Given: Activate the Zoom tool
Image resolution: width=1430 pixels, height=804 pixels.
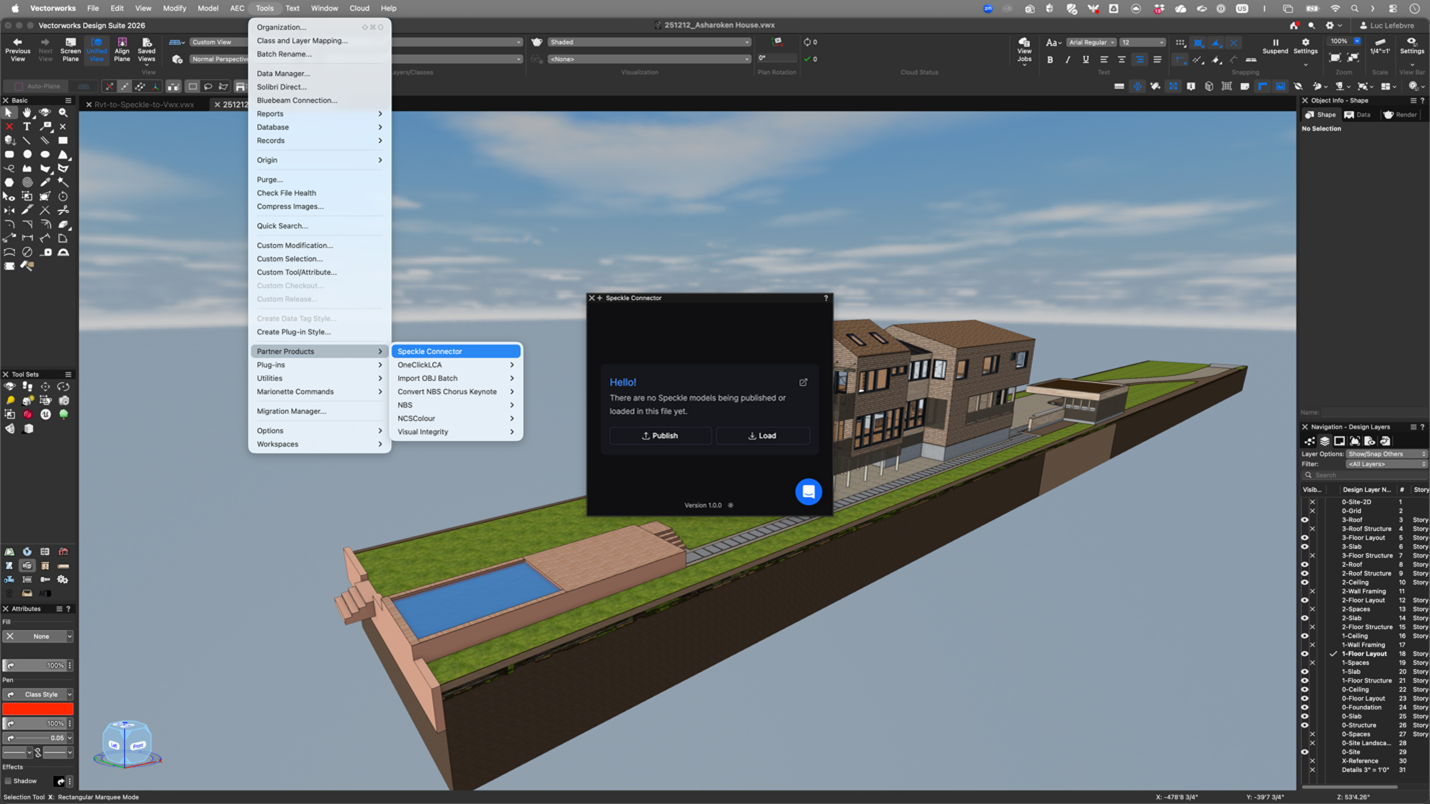Looking at the screenshot, I should (x=62, y=112).
